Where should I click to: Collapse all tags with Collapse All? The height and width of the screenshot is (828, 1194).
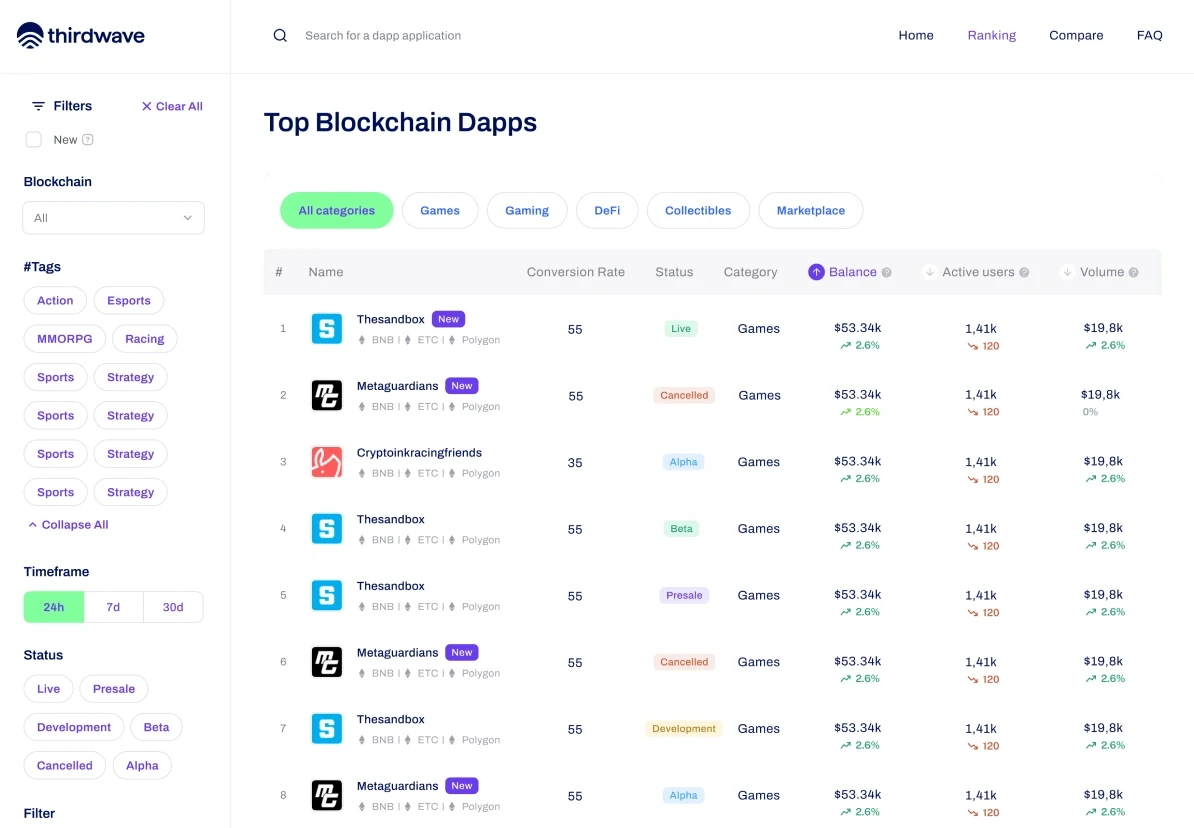click(x=69, y=525)
